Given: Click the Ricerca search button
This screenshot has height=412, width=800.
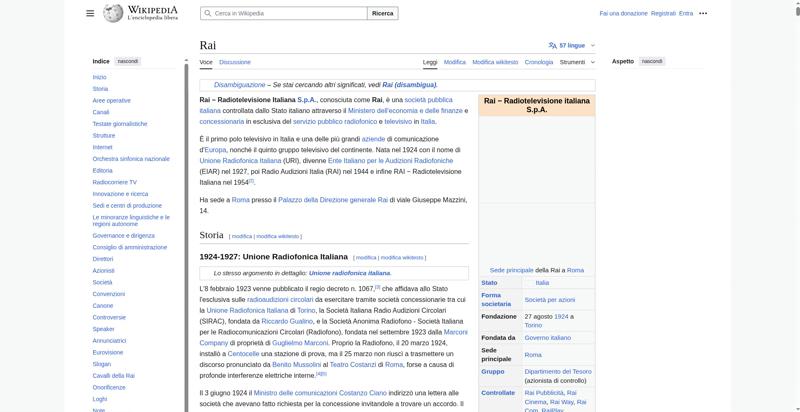Looking at the screenshot, I should pos(383,13).
